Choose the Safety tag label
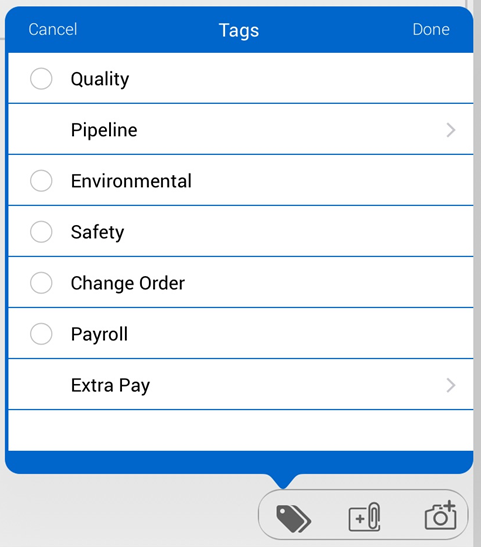Viewport: 481px width, 547px height. pos(98,232)
